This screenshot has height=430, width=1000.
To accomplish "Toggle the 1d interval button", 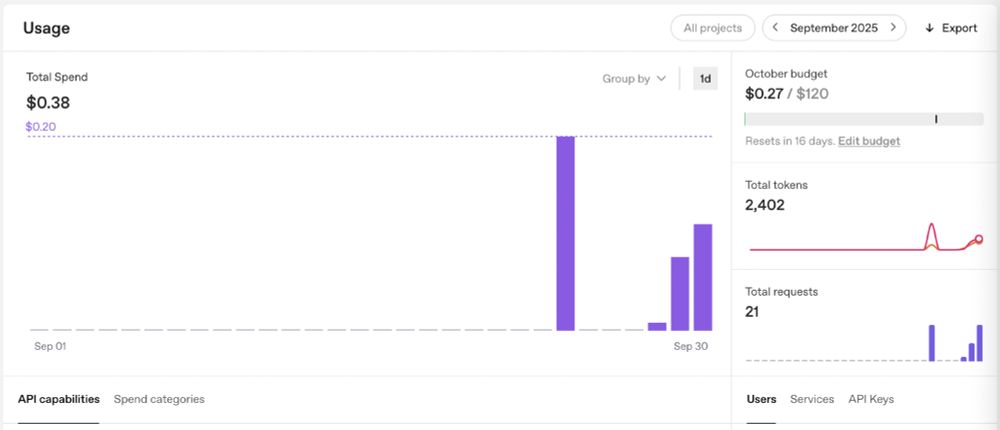I will (705, 78).
